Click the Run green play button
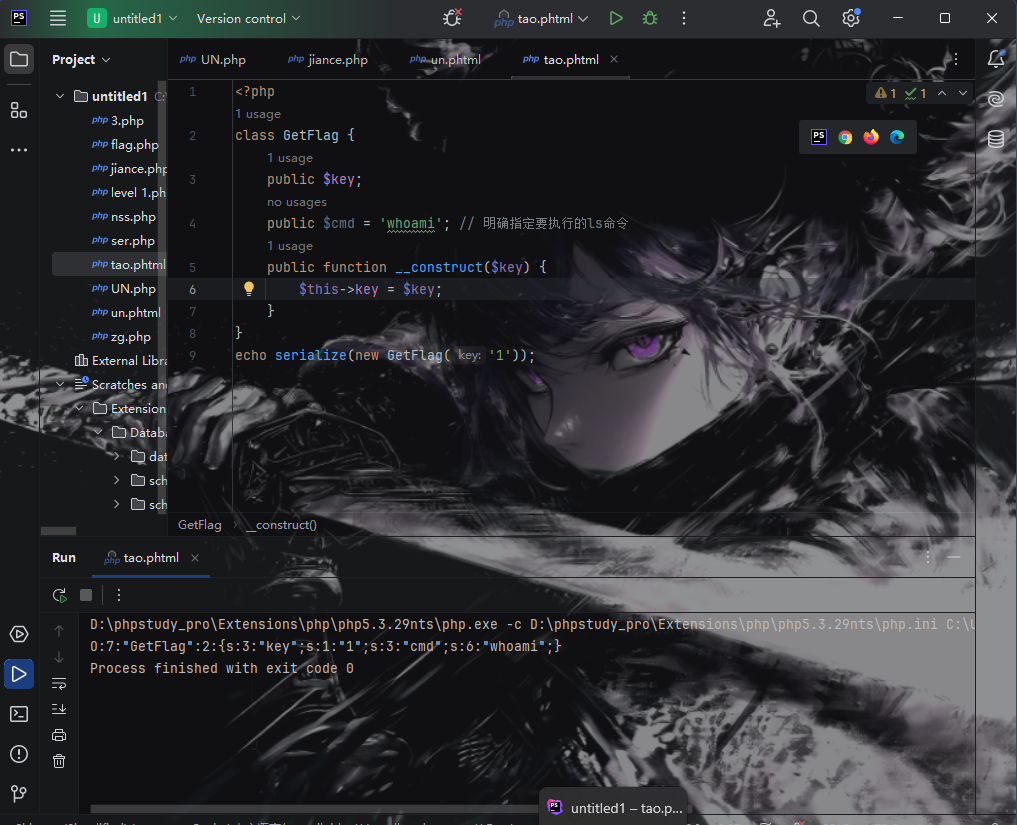The height and width of the screenshot is (825, 1017). [x=616, y=18]
